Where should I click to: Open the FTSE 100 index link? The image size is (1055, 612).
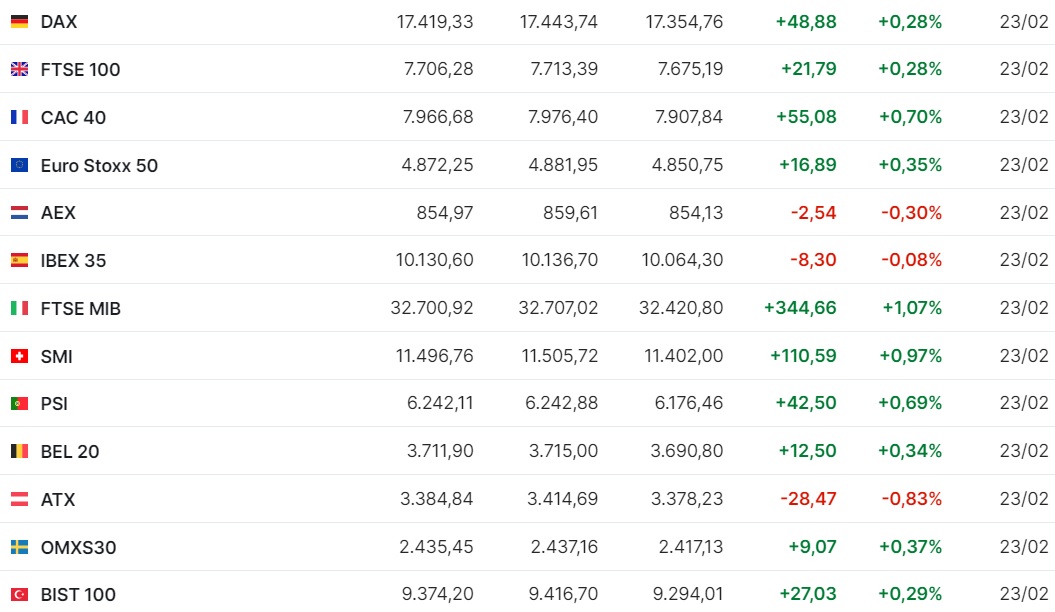coord(80,69)
